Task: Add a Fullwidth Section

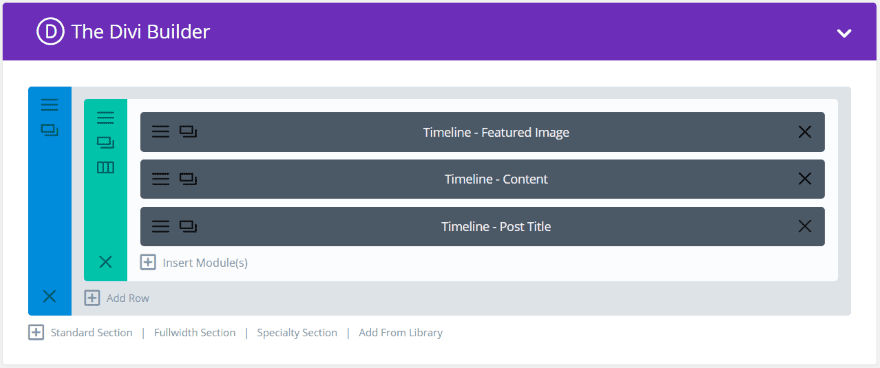Action: (195, 333)
